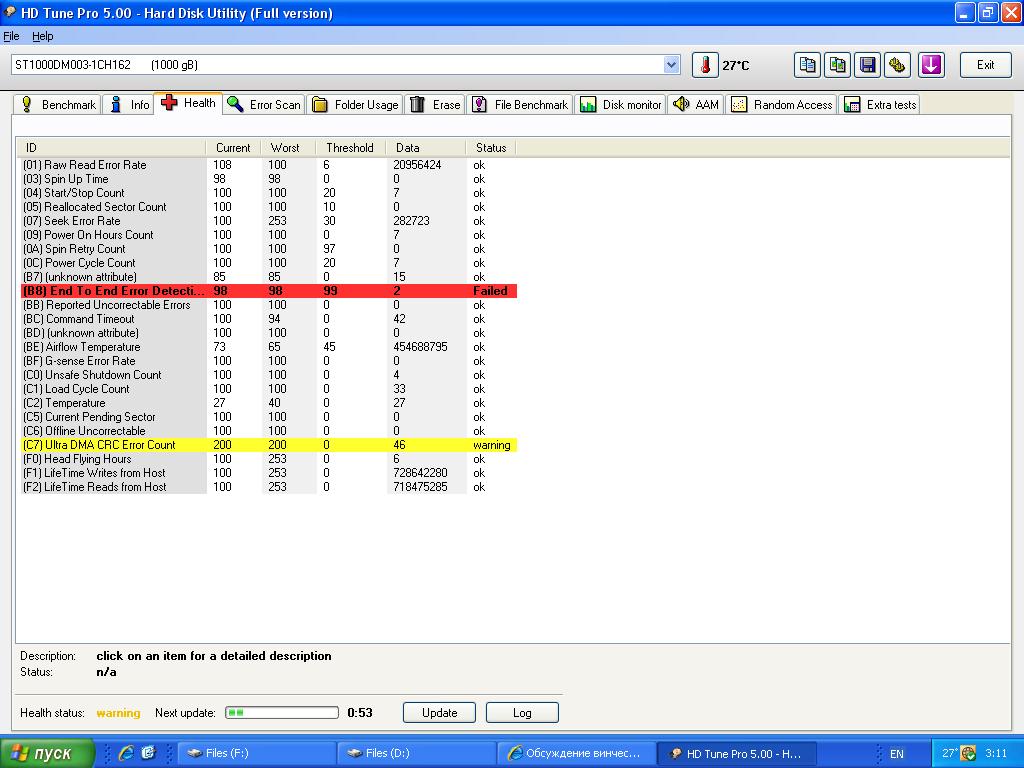1024x768 pixels.
Task: Open the Error Scan tab
Action: click(x=264, y=104)
